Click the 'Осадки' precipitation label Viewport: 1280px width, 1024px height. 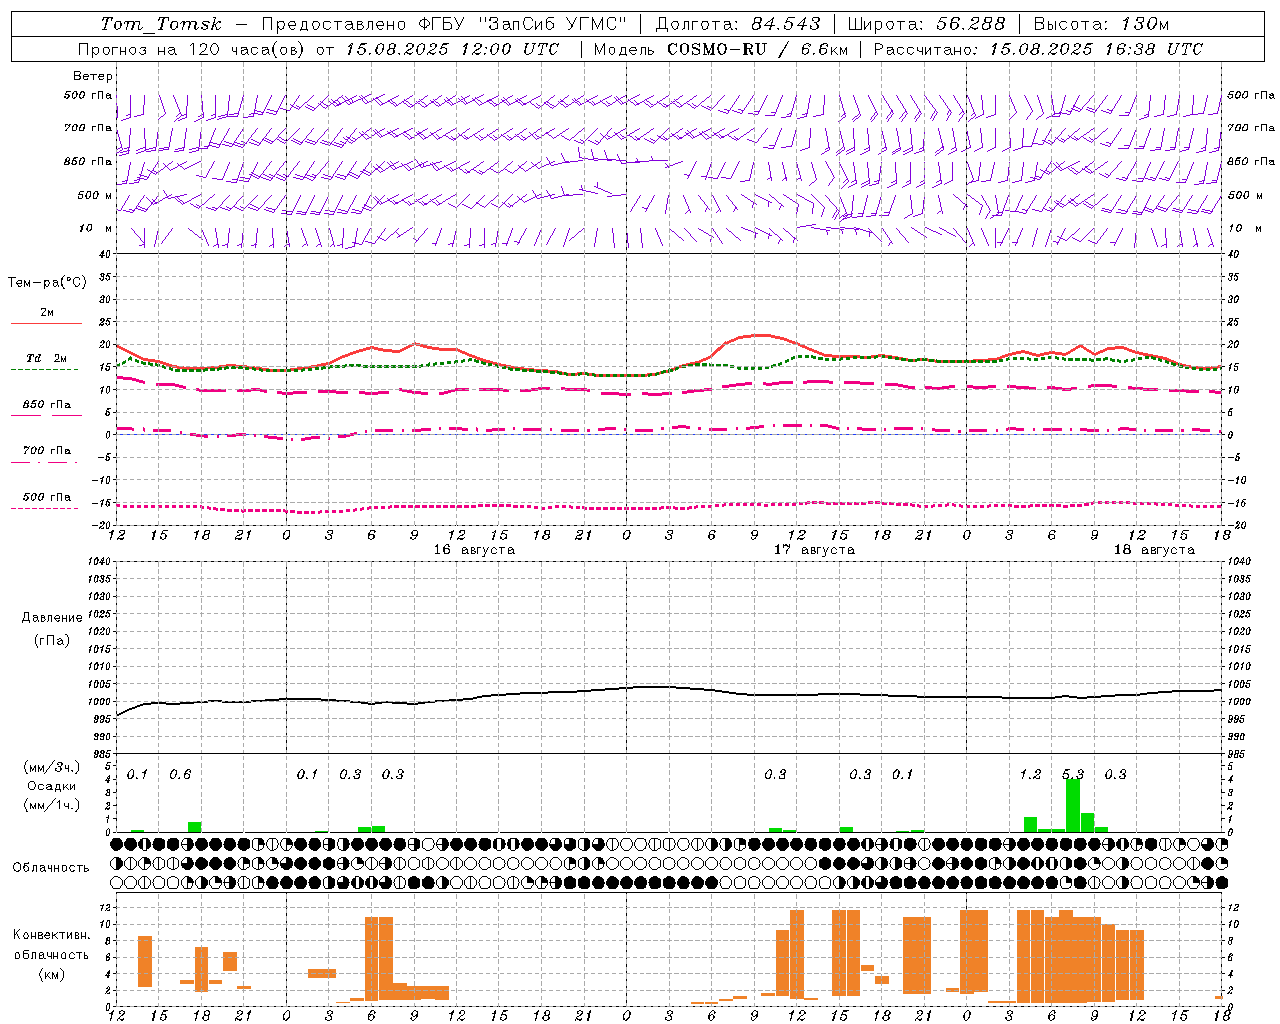tap(52, 786)
